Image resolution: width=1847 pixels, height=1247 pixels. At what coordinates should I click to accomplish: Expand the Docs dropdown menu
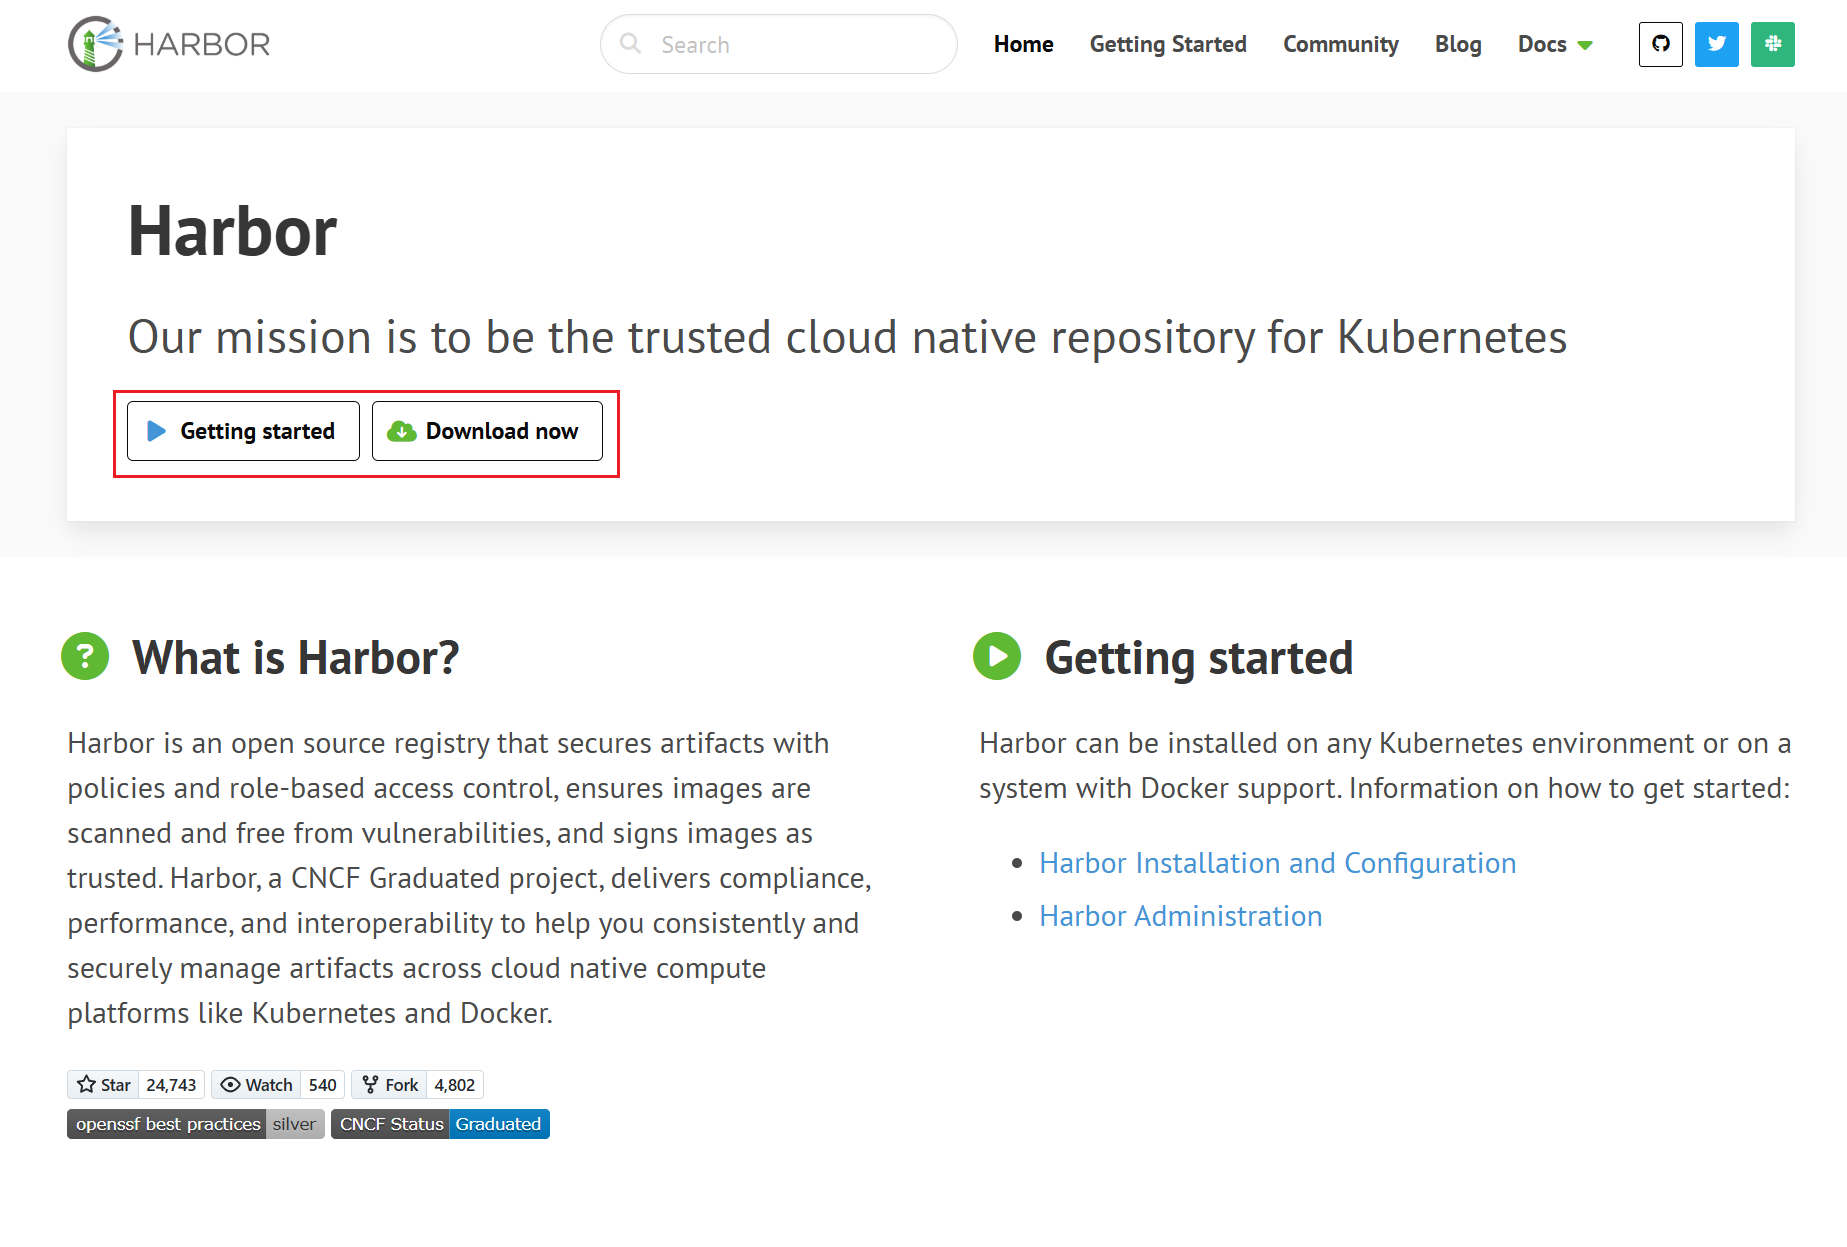(x=1554, y=44)
